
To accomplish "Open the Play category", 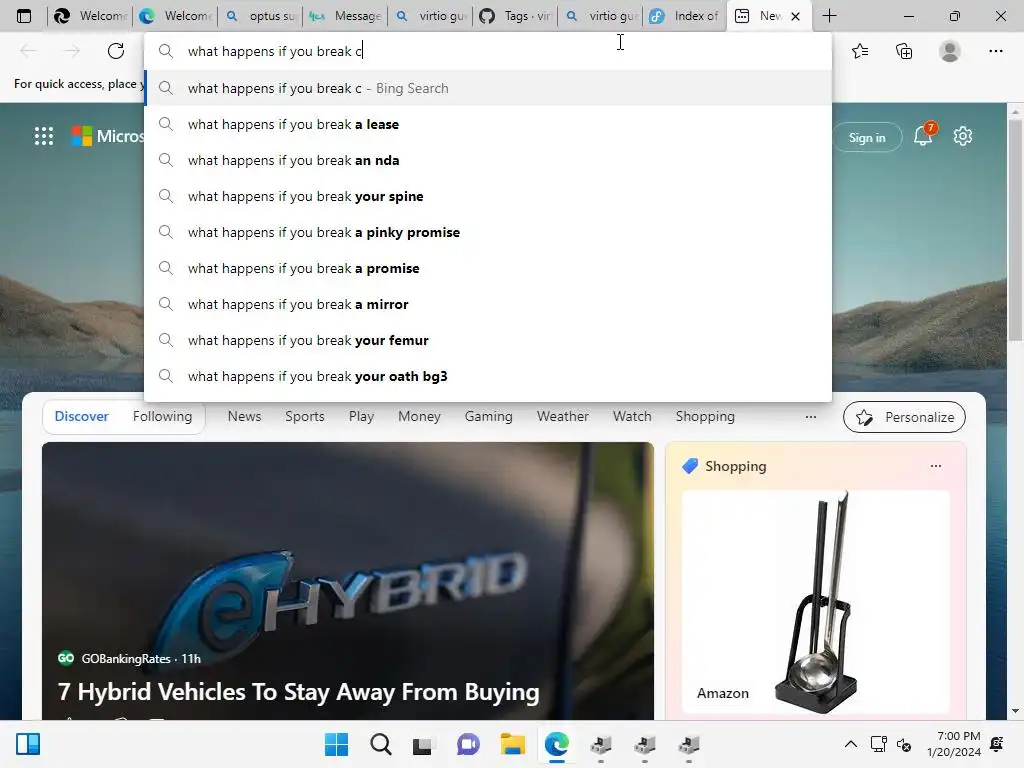I will pos(361,416).
